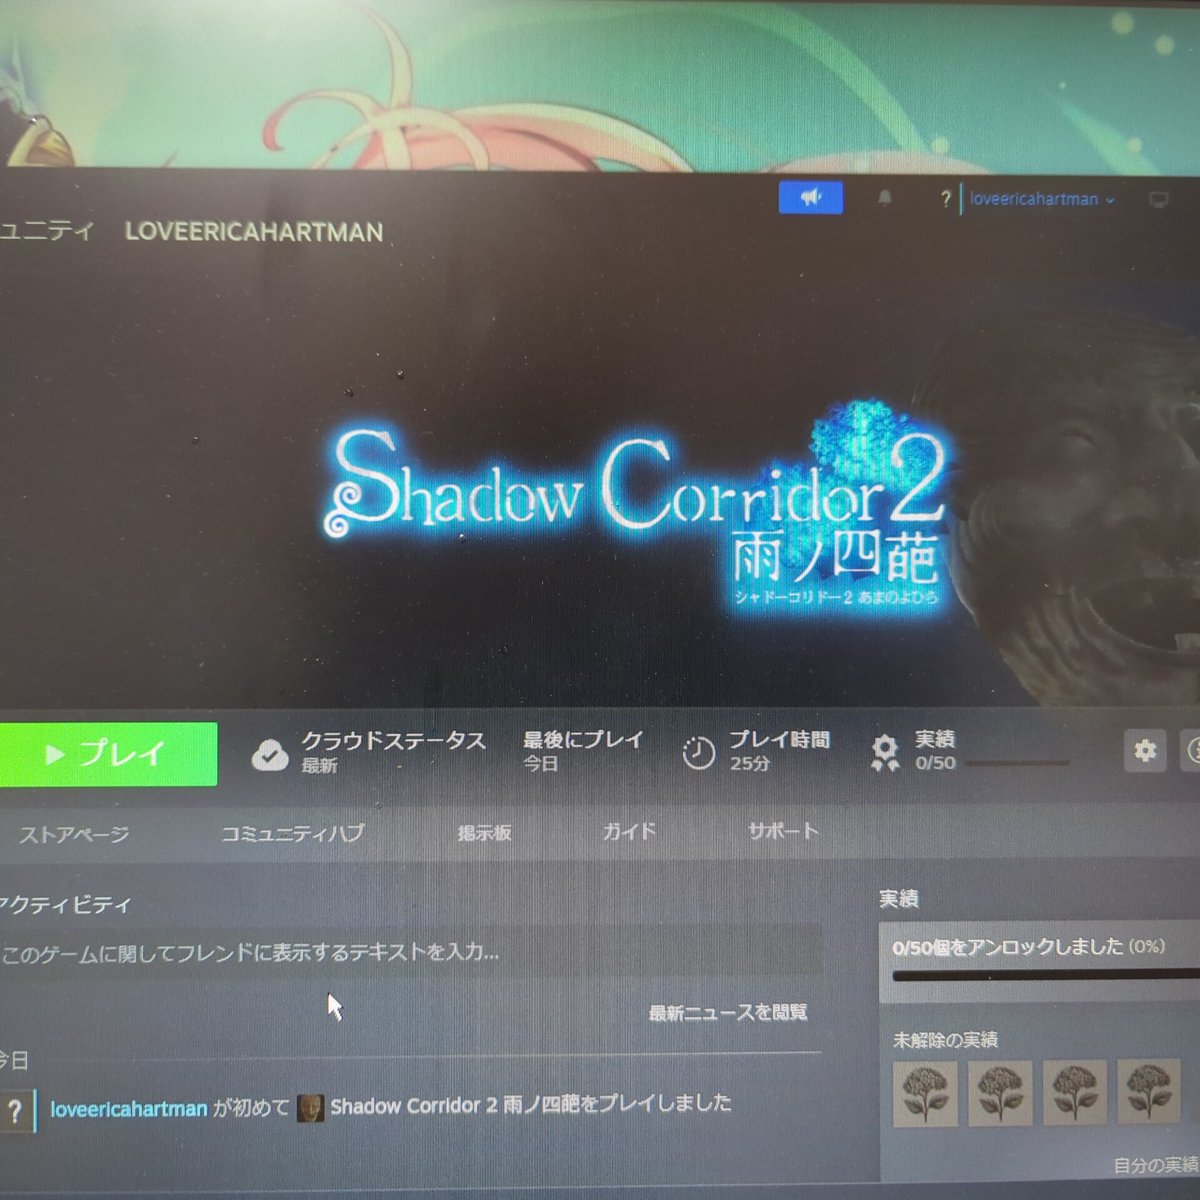Open the loveericahartman account dropdown
Image resolution: width=1200 pixels, height=1200 pixels.
[1041, 199]
